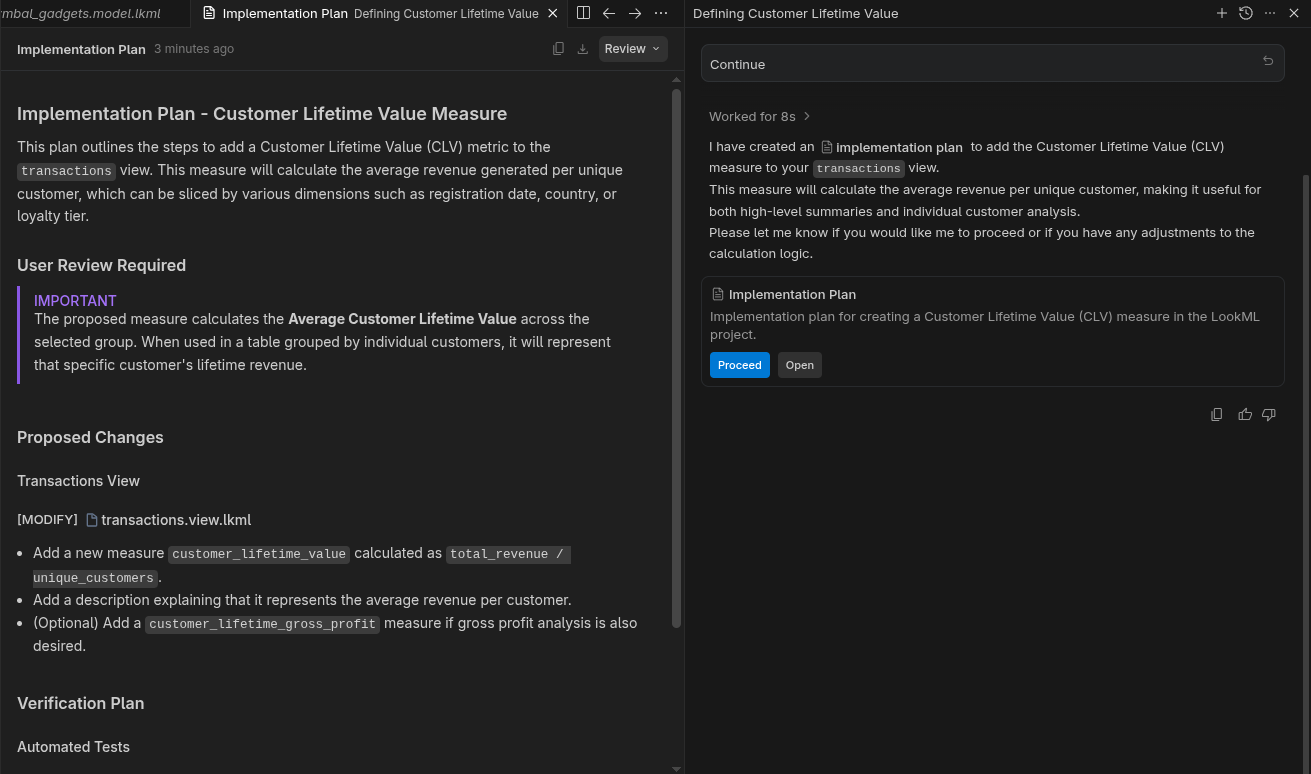Open the chat panel options ellipsis menu
1311x774 pixels.
1269,13
